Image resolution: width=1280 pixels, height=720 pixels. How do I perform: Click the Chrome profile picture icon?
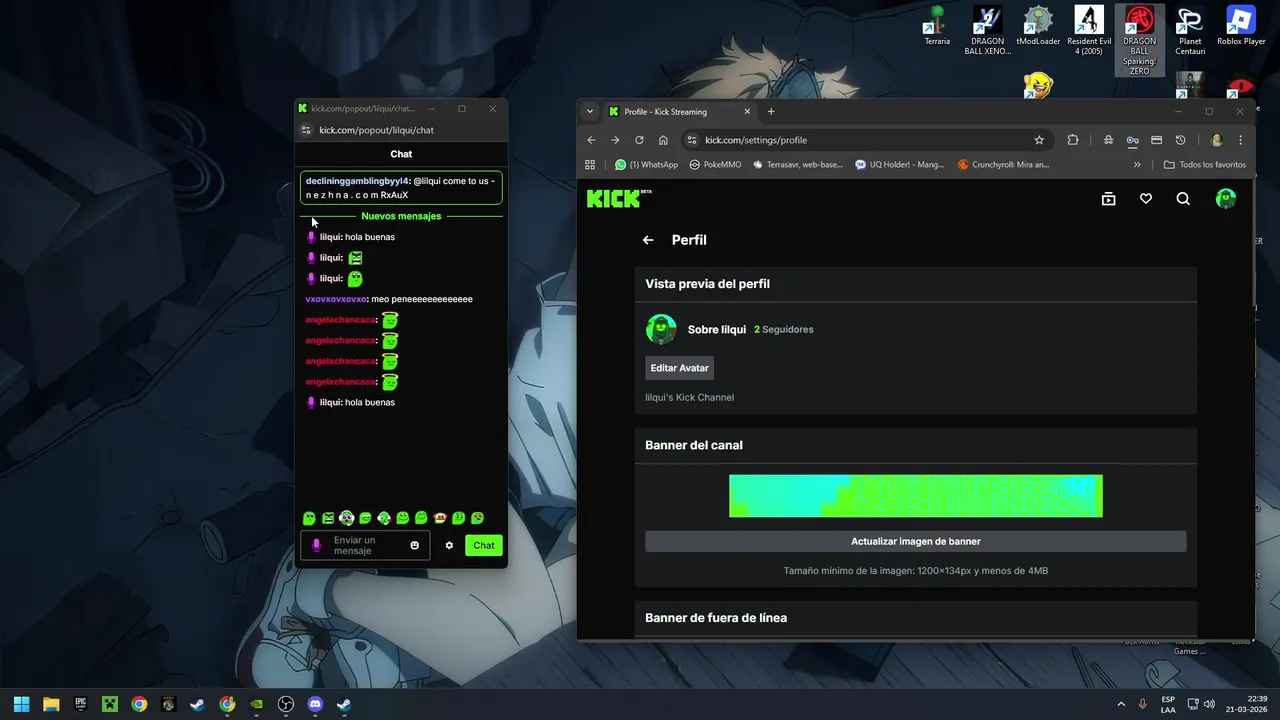pyautogui.click(x=1217, y=140)
